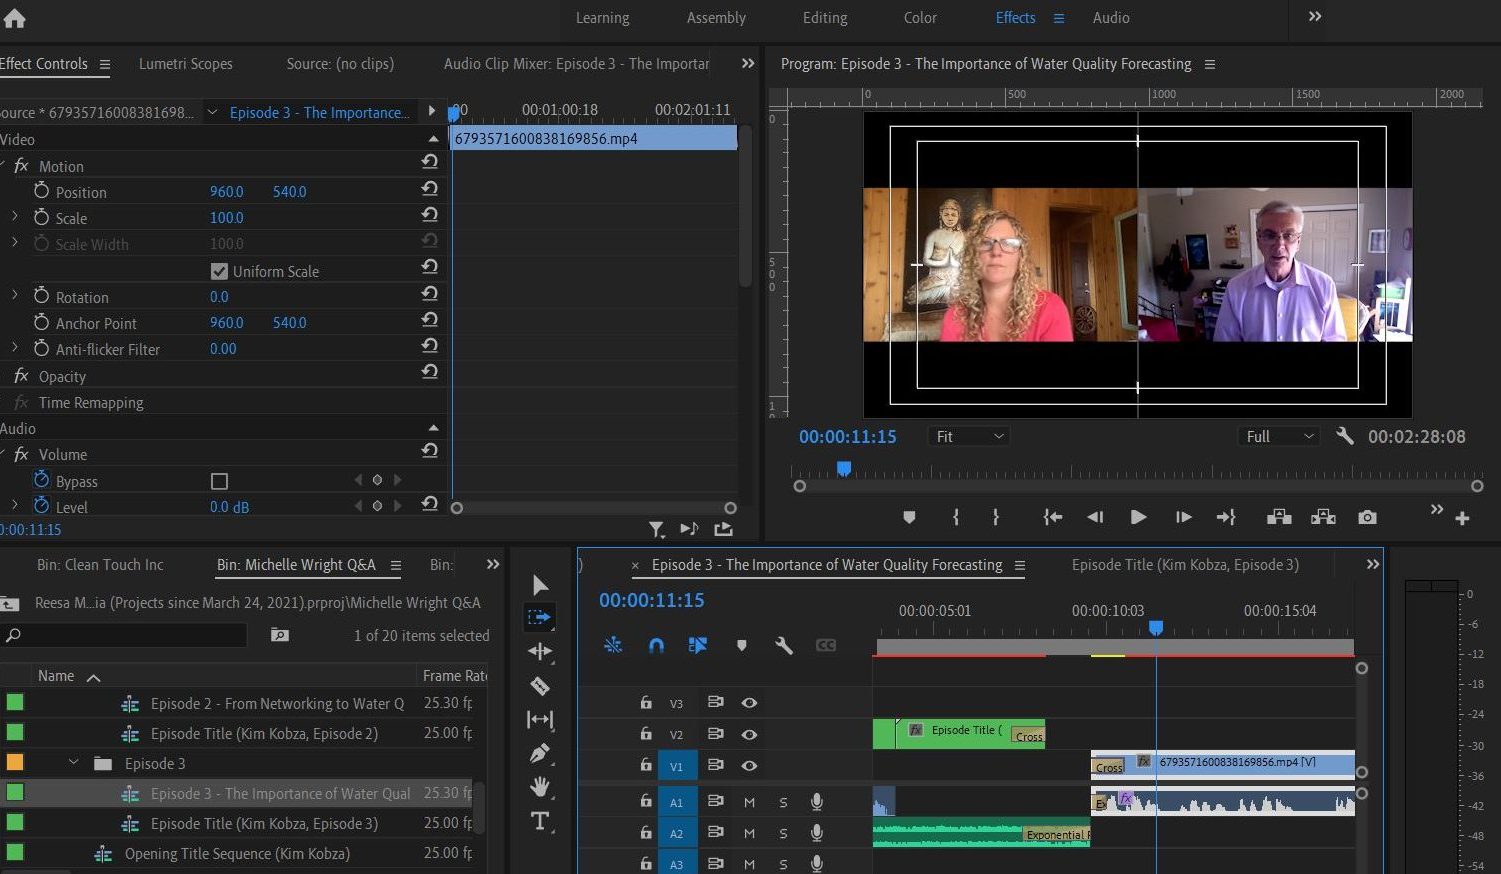
Task: Select the Slip tool
Action: point(540,719)
